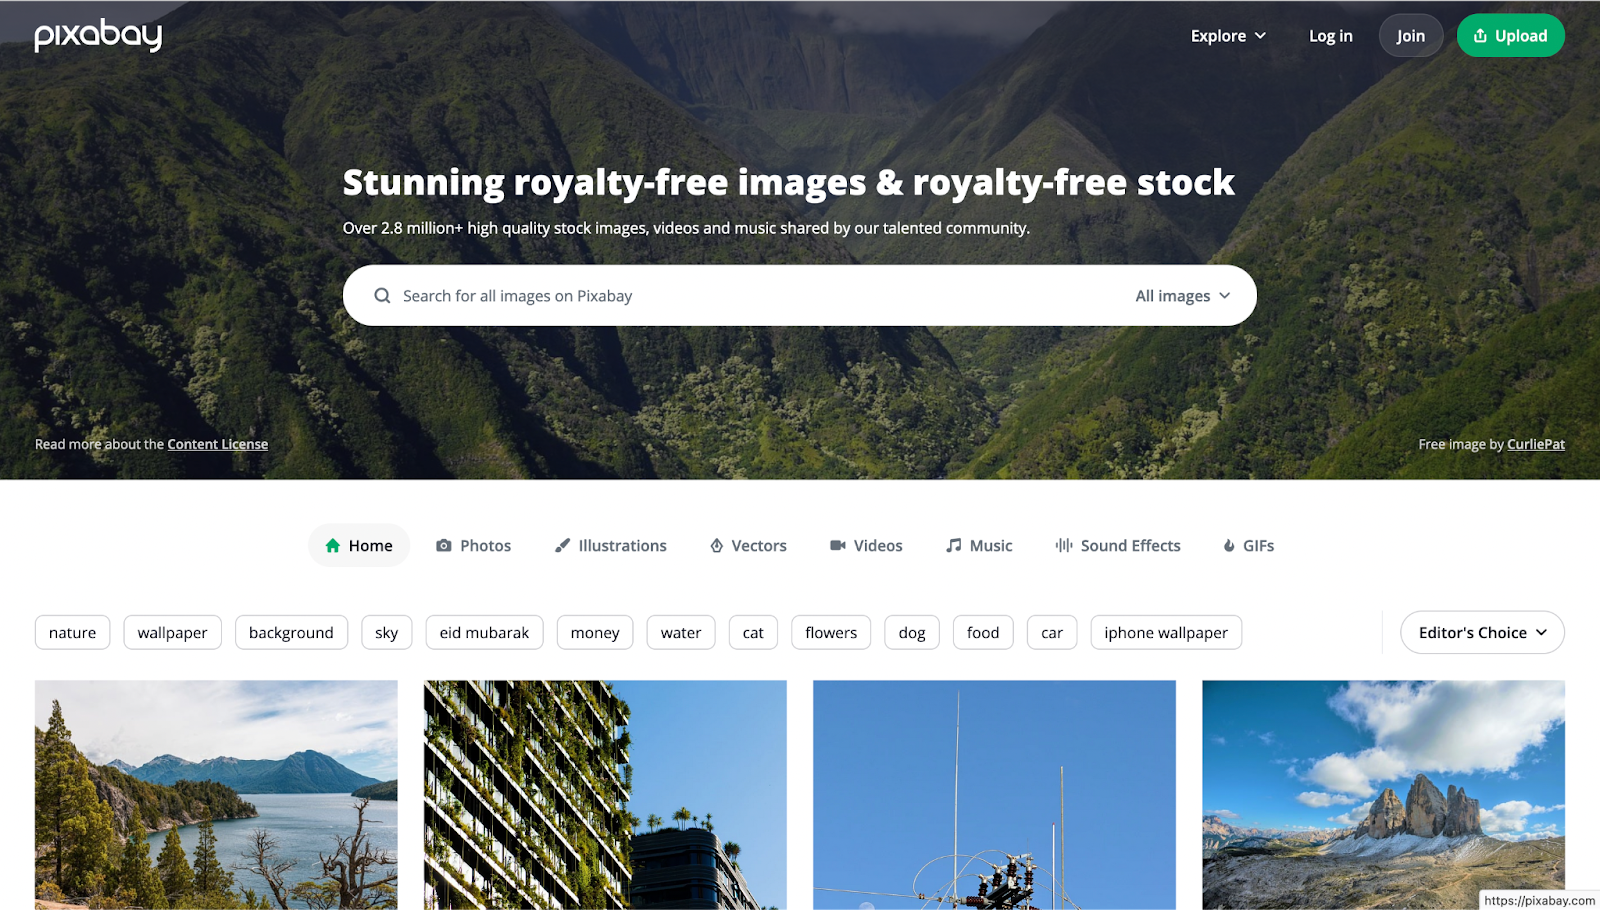Click the Join button

(x=1410, y=36)
